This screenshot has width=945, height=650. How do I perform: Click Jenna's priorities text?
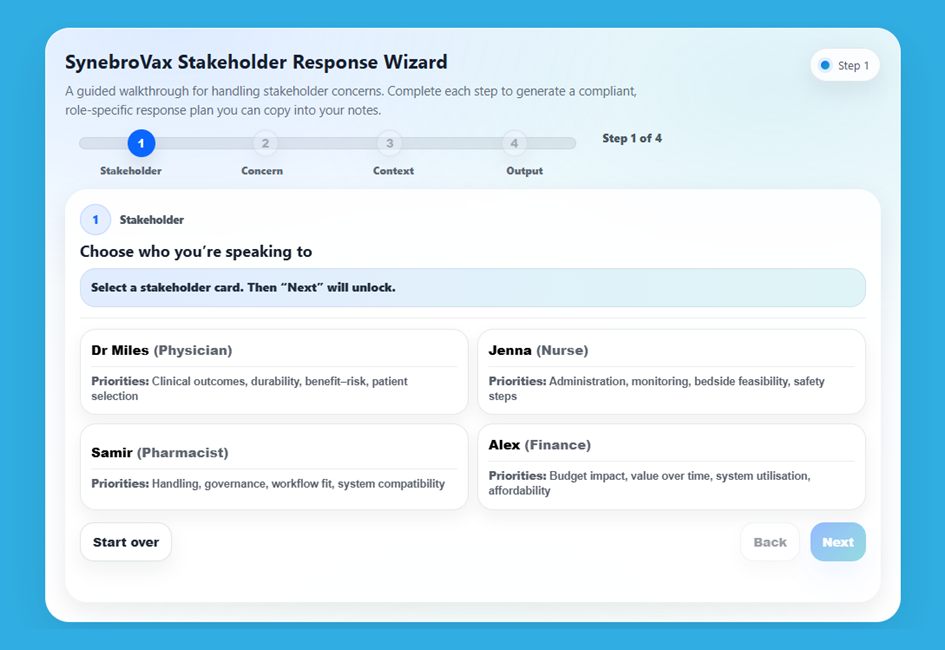[x=656, y=389]
